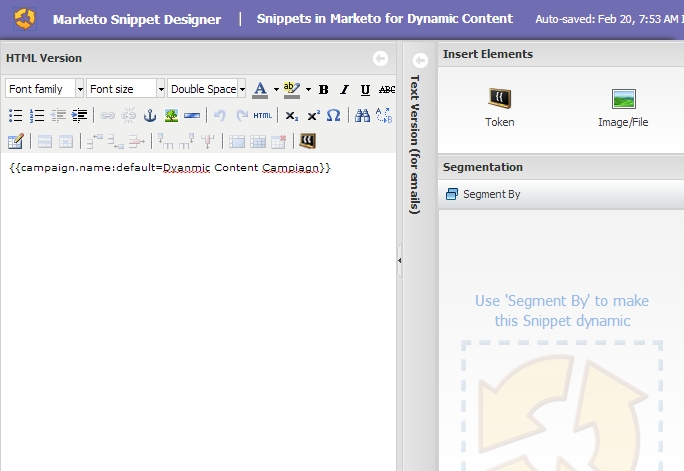
Task: Click the campaign.name token text
Action: pyautogui.click(x=170, y=168)
